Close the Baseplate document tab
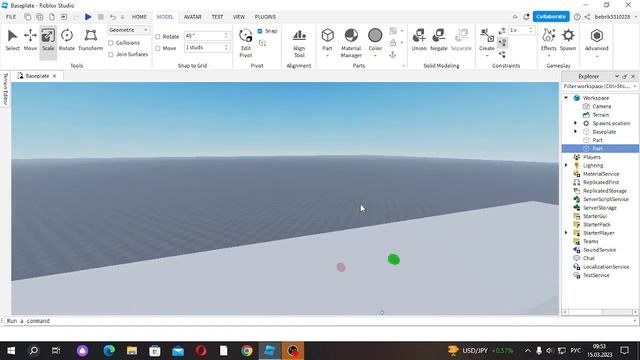This screenshot has height=360, width=640. pos(54,76)
